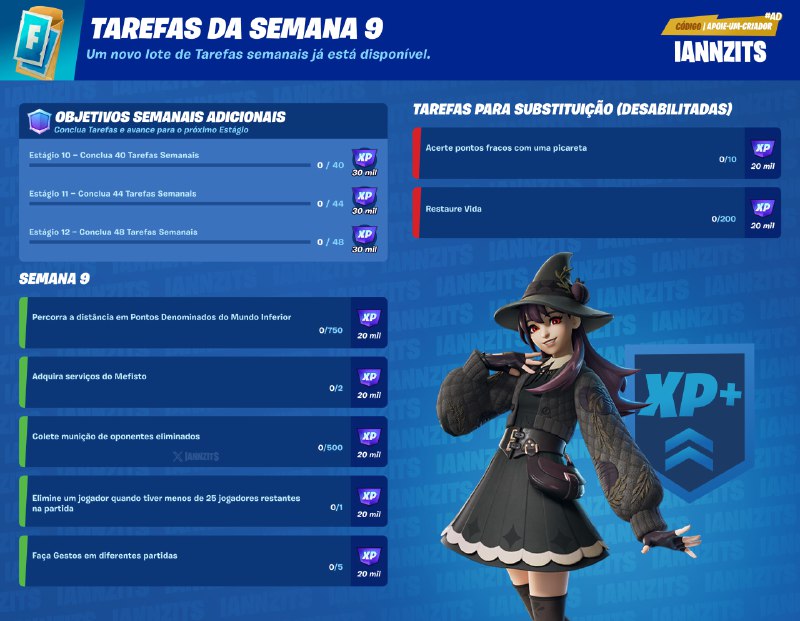
Task: Click the XP icon for Estágio 11
Action: (x=364, y=196)
